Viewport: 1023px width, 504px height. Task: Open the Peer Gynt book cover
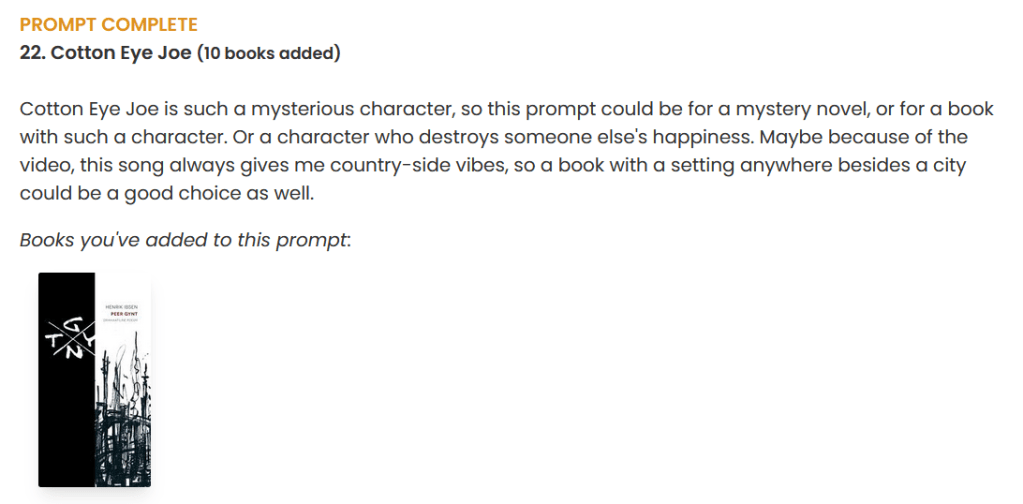(94, 379)
